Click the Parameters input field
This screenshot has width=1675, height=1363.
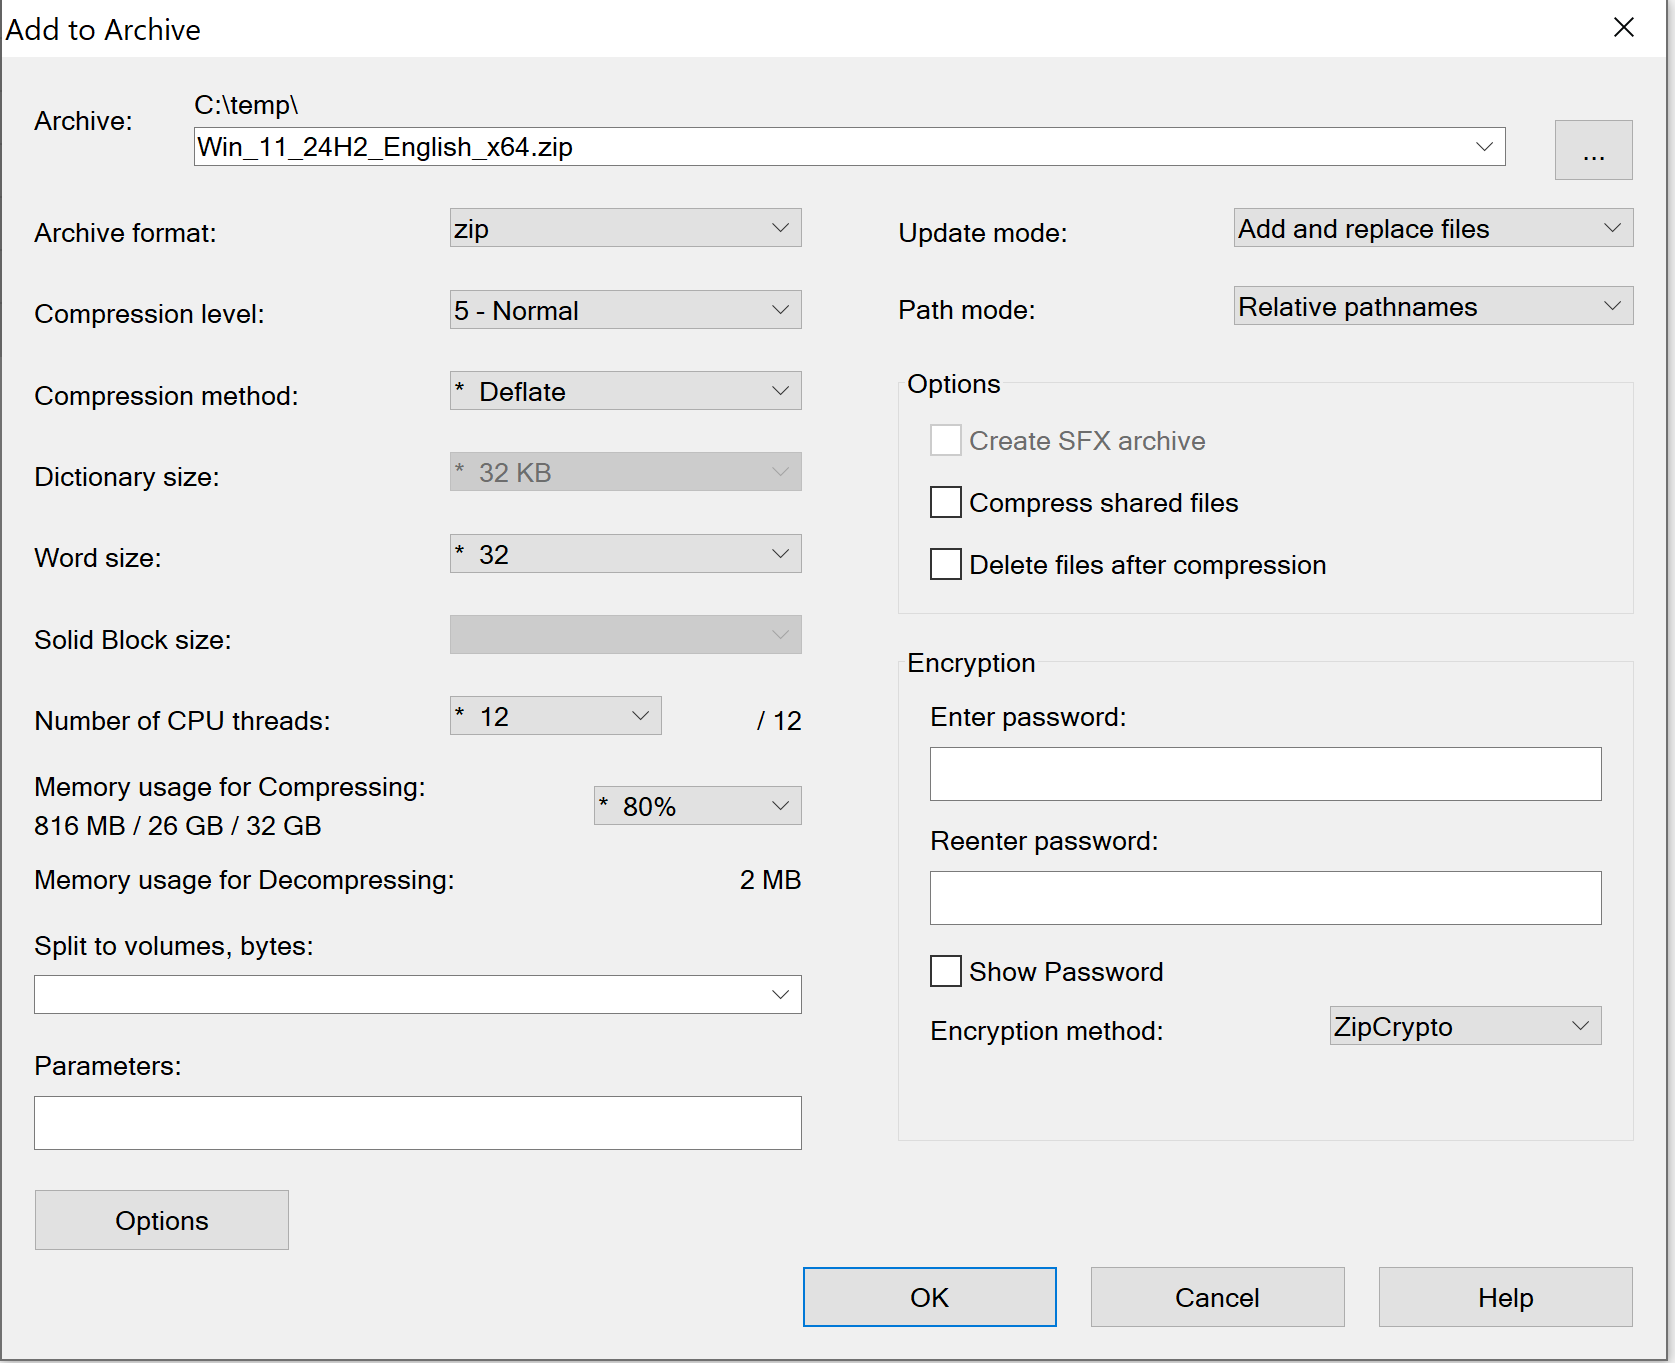tap(417, 1123)
